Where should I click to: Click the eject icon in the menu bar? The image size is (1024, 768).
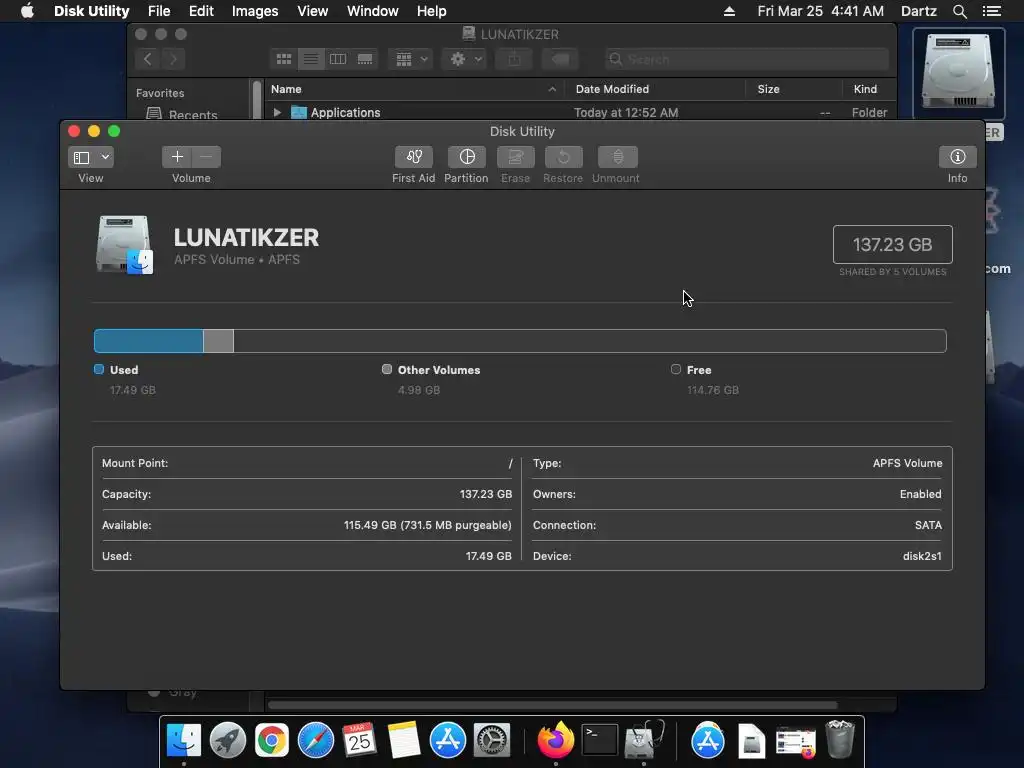point(729,11)
